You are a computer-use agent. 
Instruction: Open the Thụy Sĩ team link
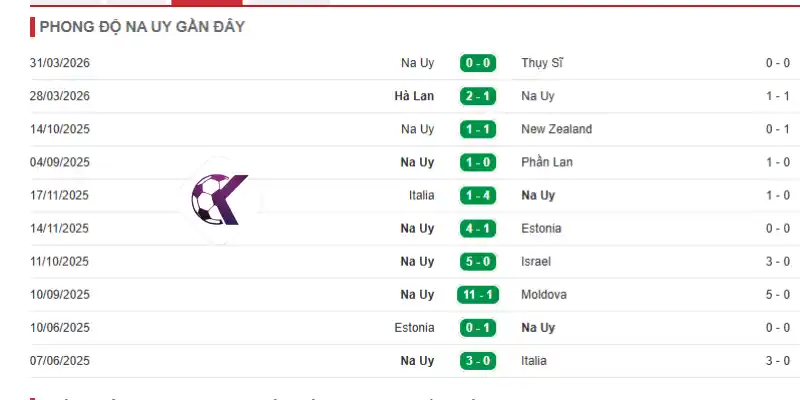click(x=542, y=63)
